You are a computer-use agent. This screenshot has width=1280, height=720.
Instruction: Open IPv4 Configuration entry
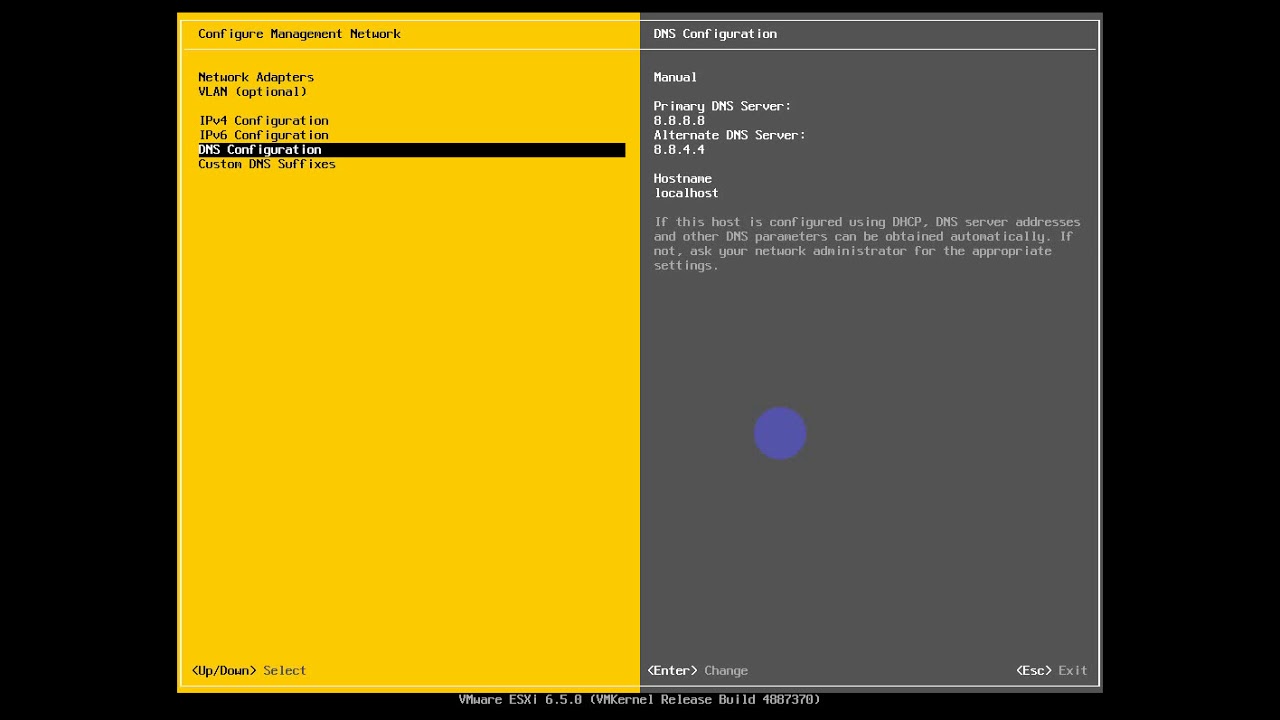(x=264, y=121)
